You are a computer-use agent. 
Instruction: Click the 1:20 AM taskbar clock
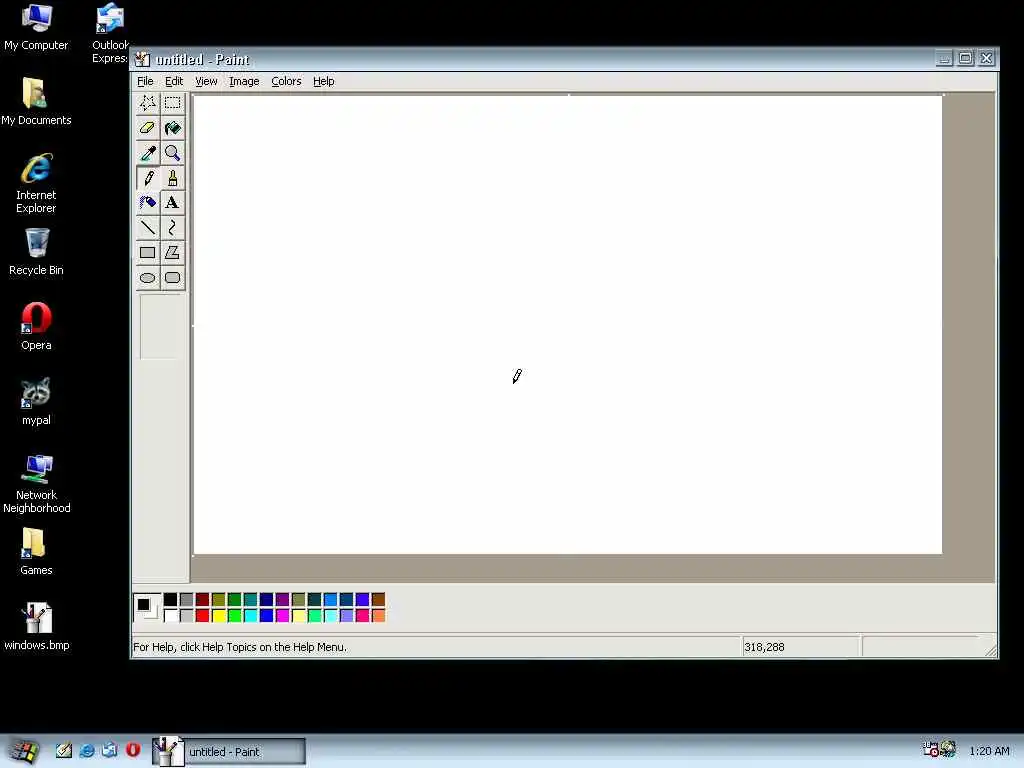click(x=989, y=751)
